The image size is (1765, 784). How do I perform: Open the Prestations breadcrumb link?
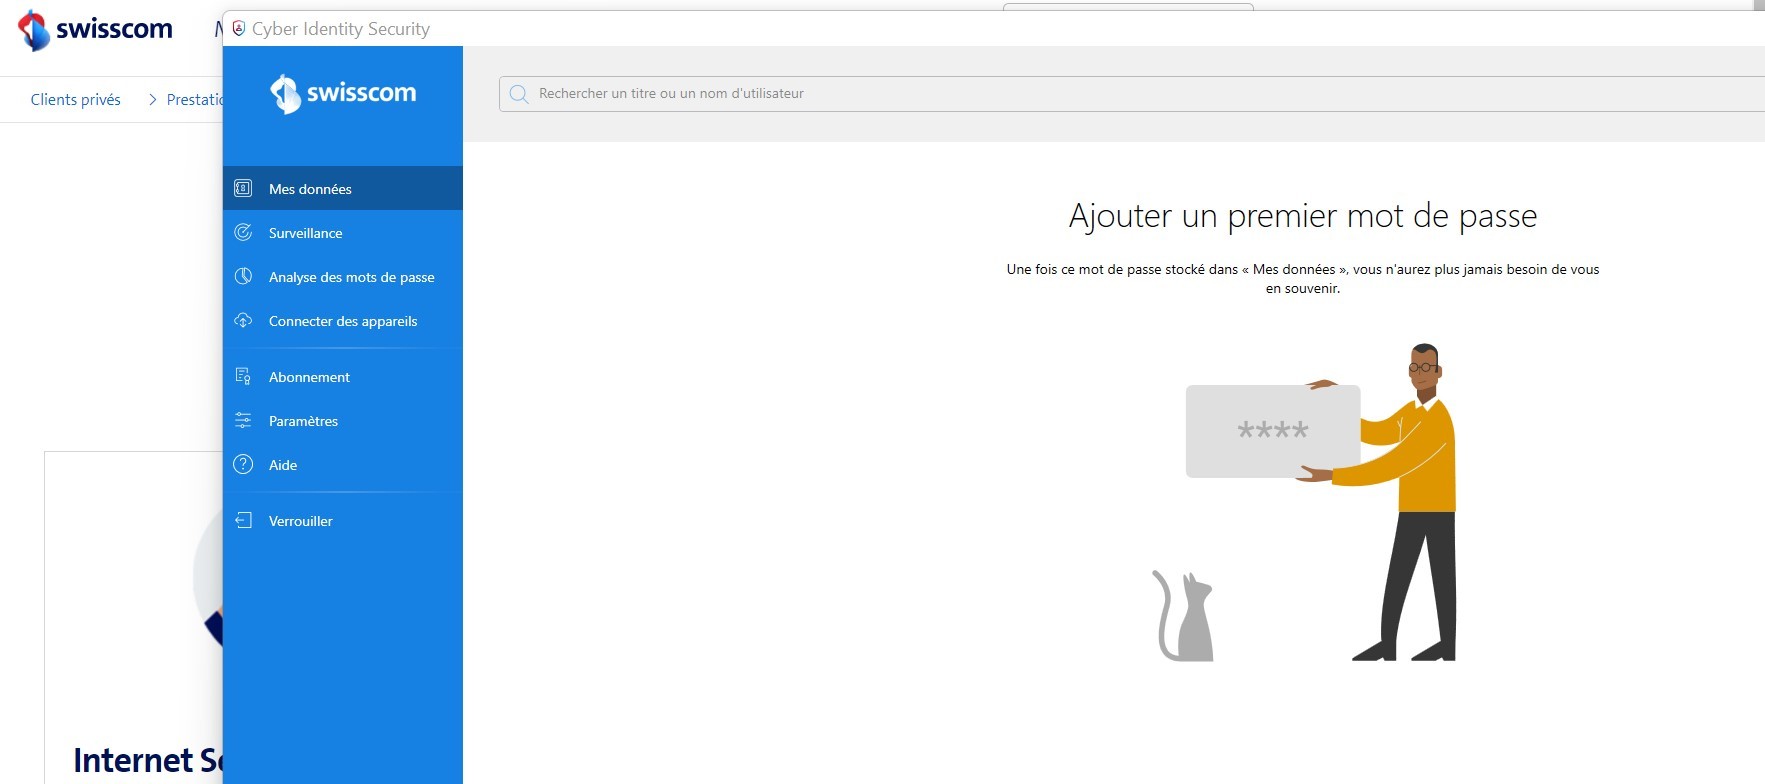pyautogui.click(x=194, y=99)
